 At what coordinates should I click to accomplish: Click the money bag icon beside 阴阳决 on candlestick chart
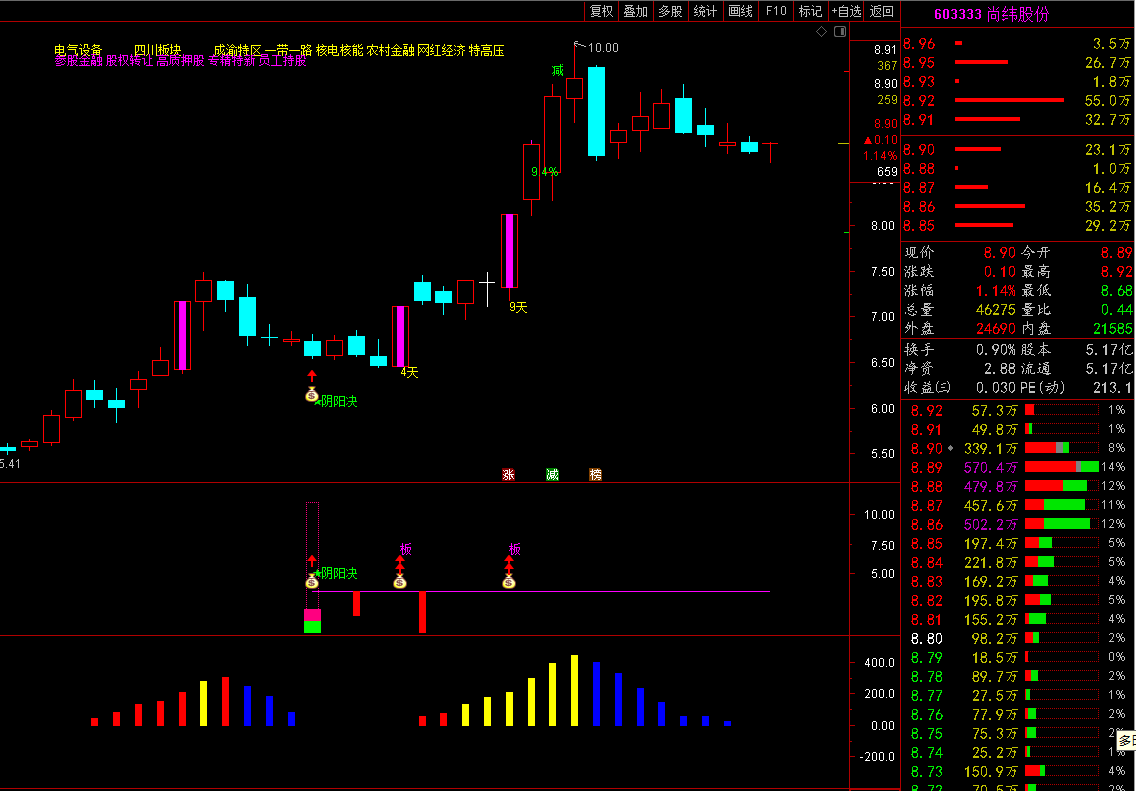[311, 395]
